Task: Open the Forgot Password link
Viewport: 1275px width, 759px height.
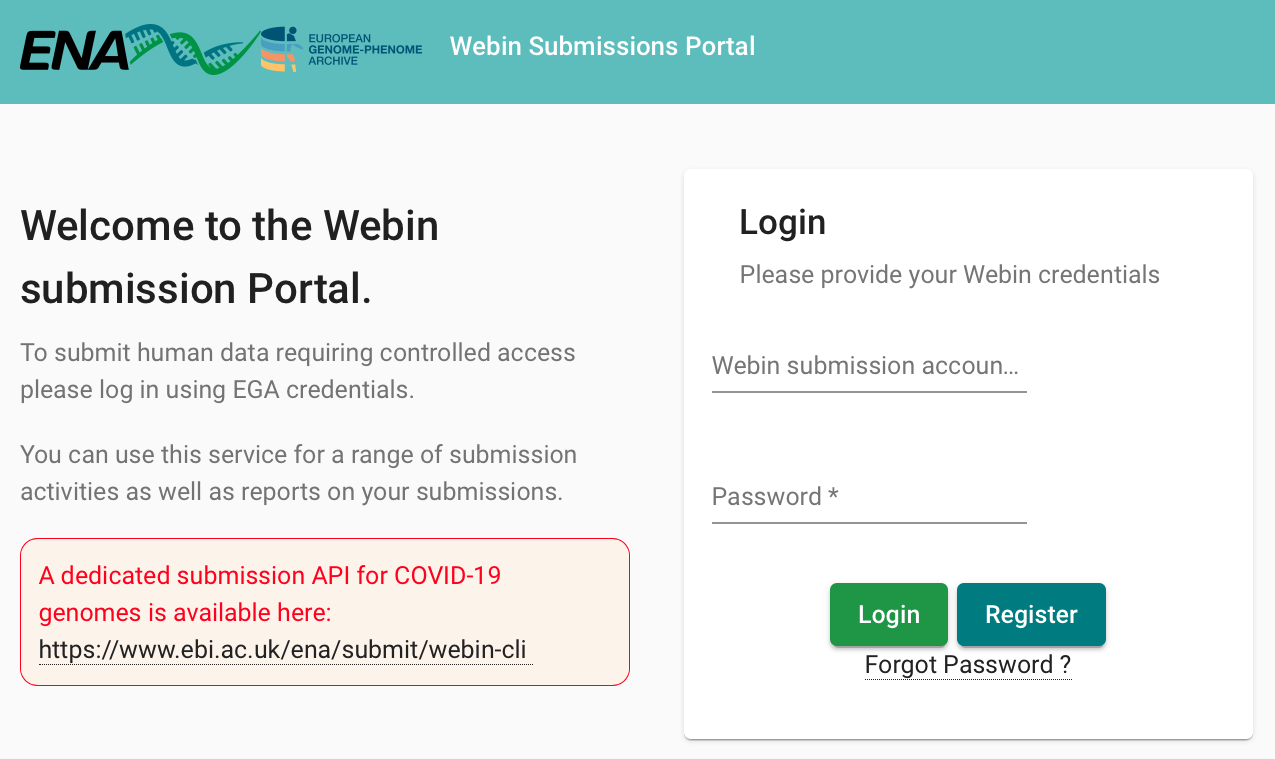Action: (967, 665)
